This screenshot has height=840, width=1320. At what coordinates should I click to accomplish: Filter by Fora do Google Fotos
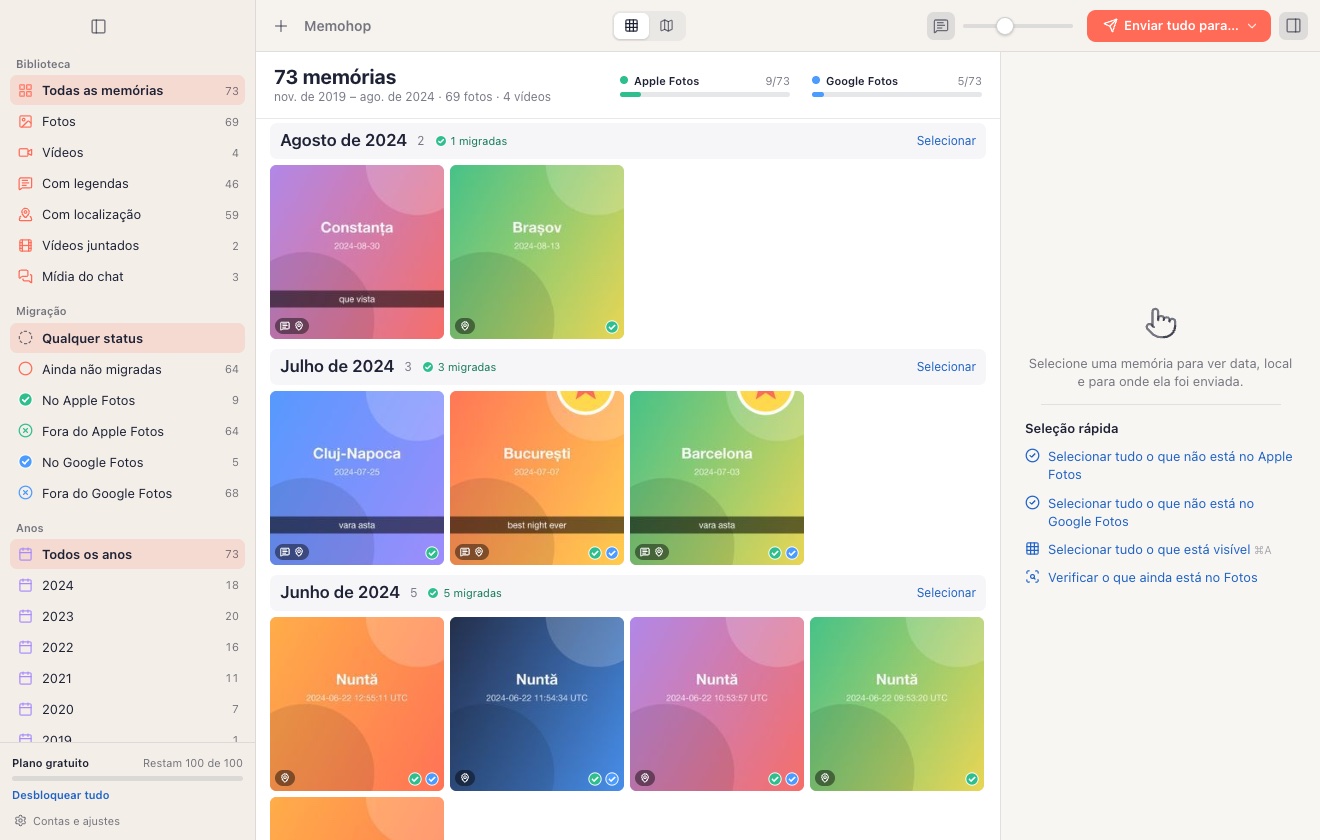coord(127,493)
